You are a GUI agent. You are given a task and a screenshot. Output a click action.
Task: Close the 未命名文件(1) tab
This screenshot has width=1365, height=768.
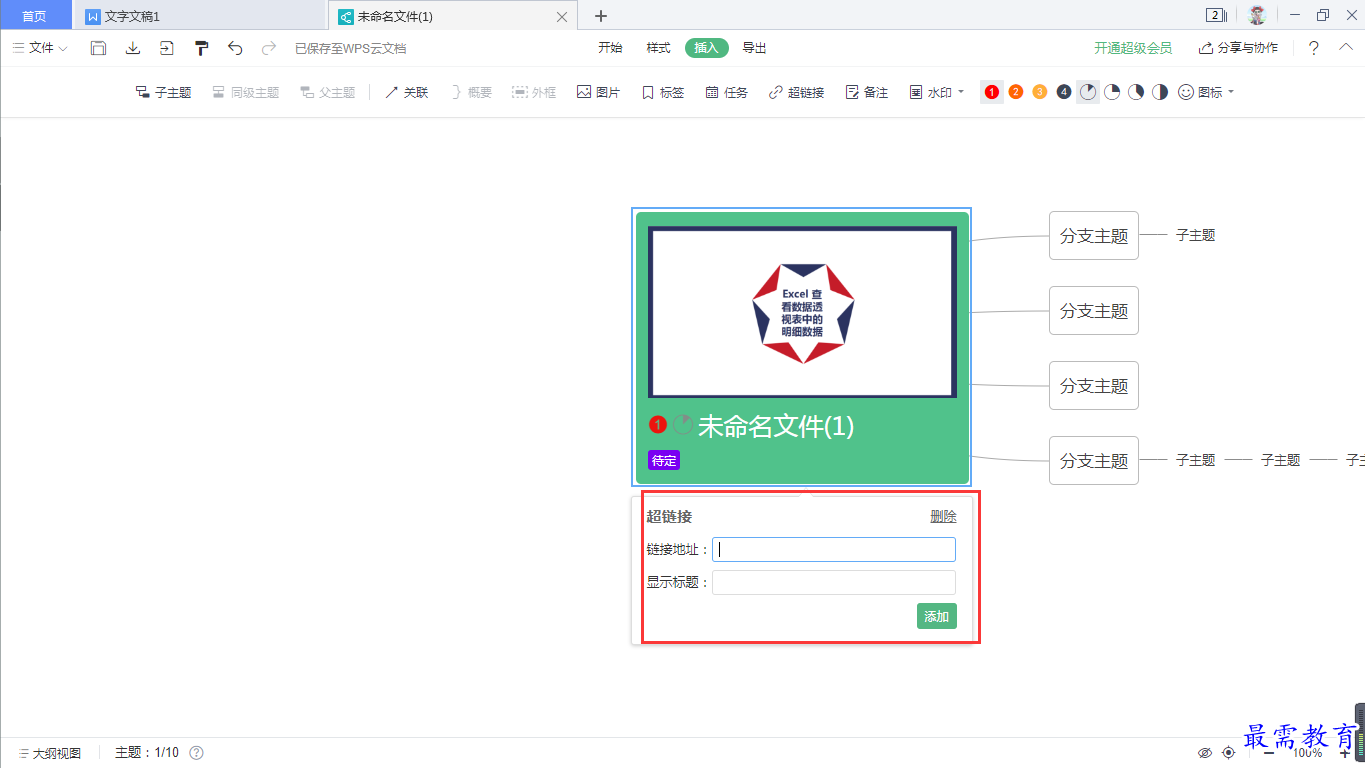pos(562,17)
